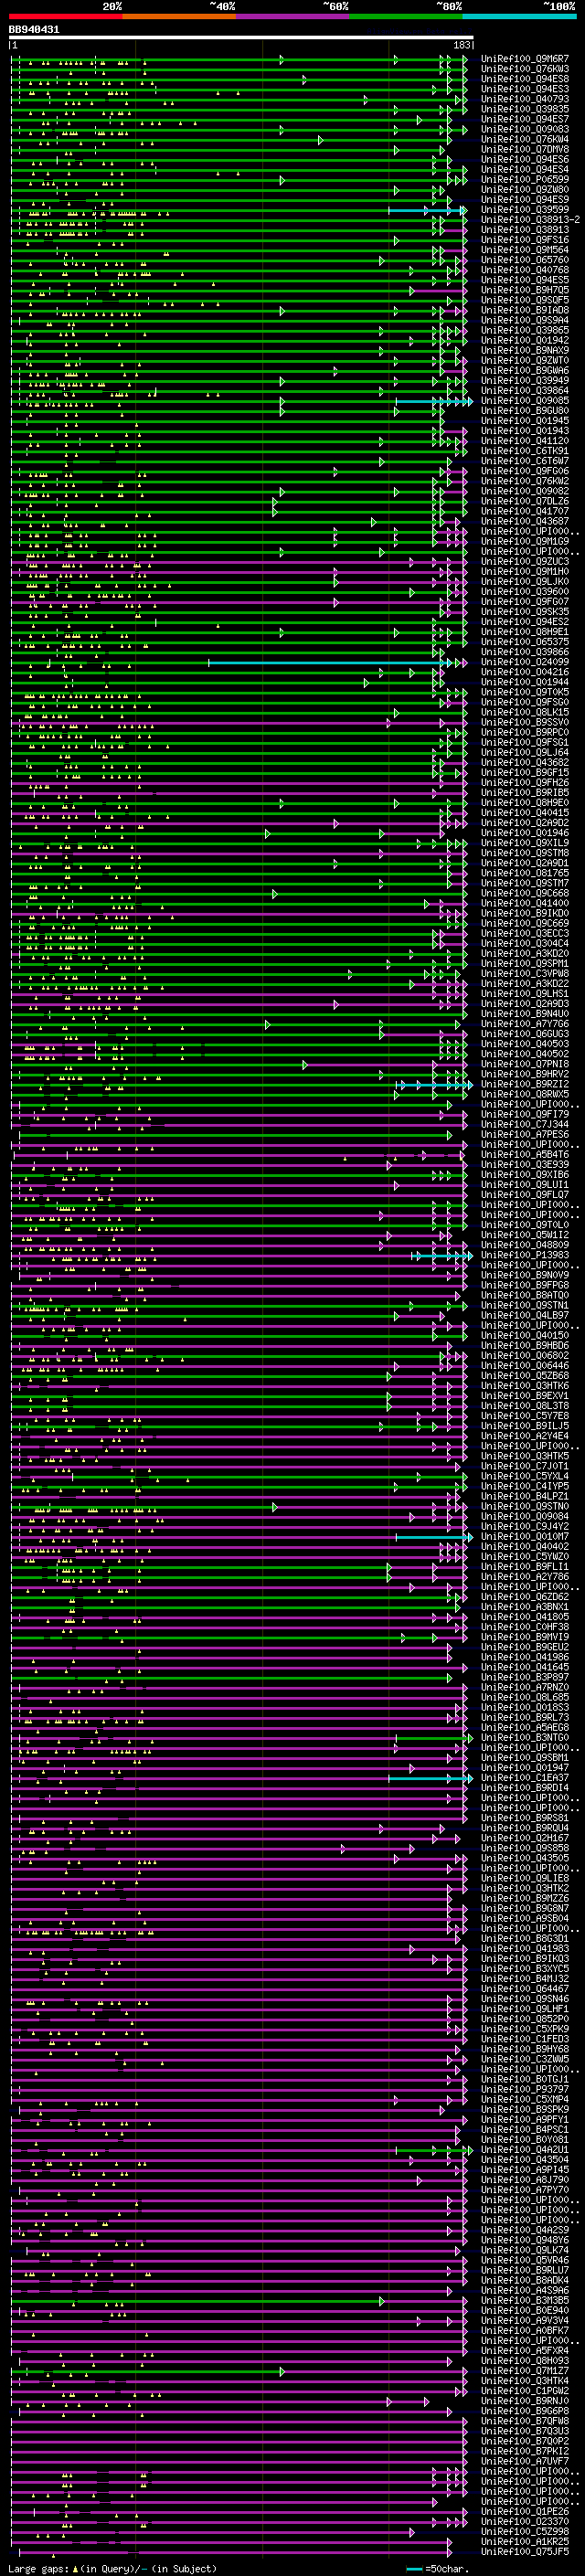The image size is (585, 2576).
Task: Select hit UniRef100_Q6GUG3
Action: coord(525,1033)
